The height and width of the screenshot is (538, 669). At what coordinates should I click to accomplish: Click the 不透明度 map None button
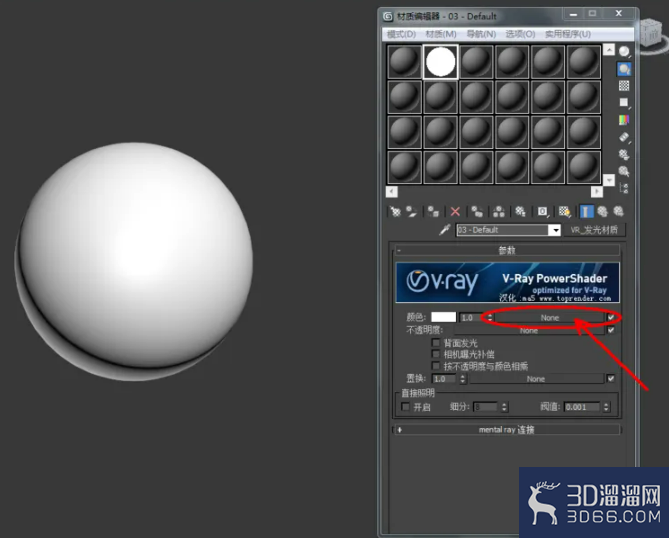529,331
